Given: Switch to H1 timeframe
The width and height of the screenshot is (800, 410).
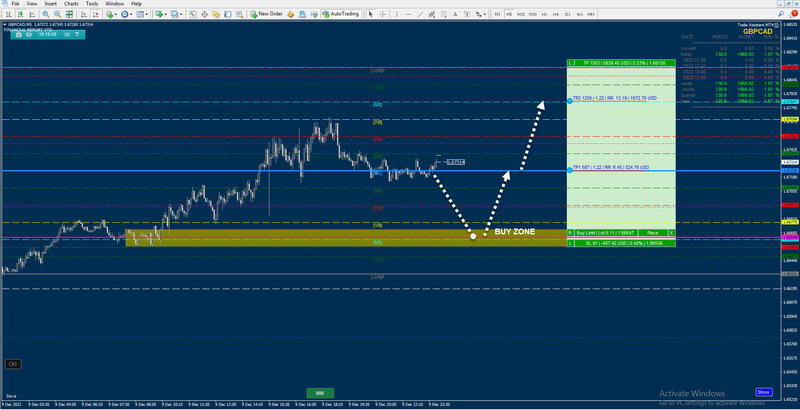Looking at the screenshot, I should click(x=544, y=14).
